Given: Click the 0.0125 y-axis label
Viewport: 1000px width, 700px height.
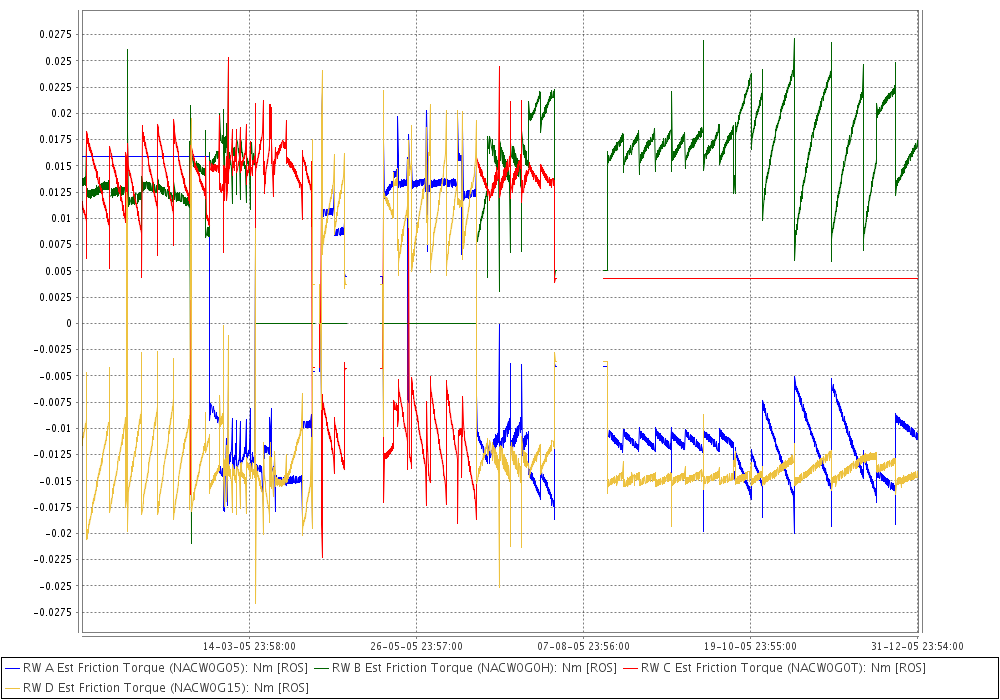Looking at the screenshot, I should (x=55, y=192).
